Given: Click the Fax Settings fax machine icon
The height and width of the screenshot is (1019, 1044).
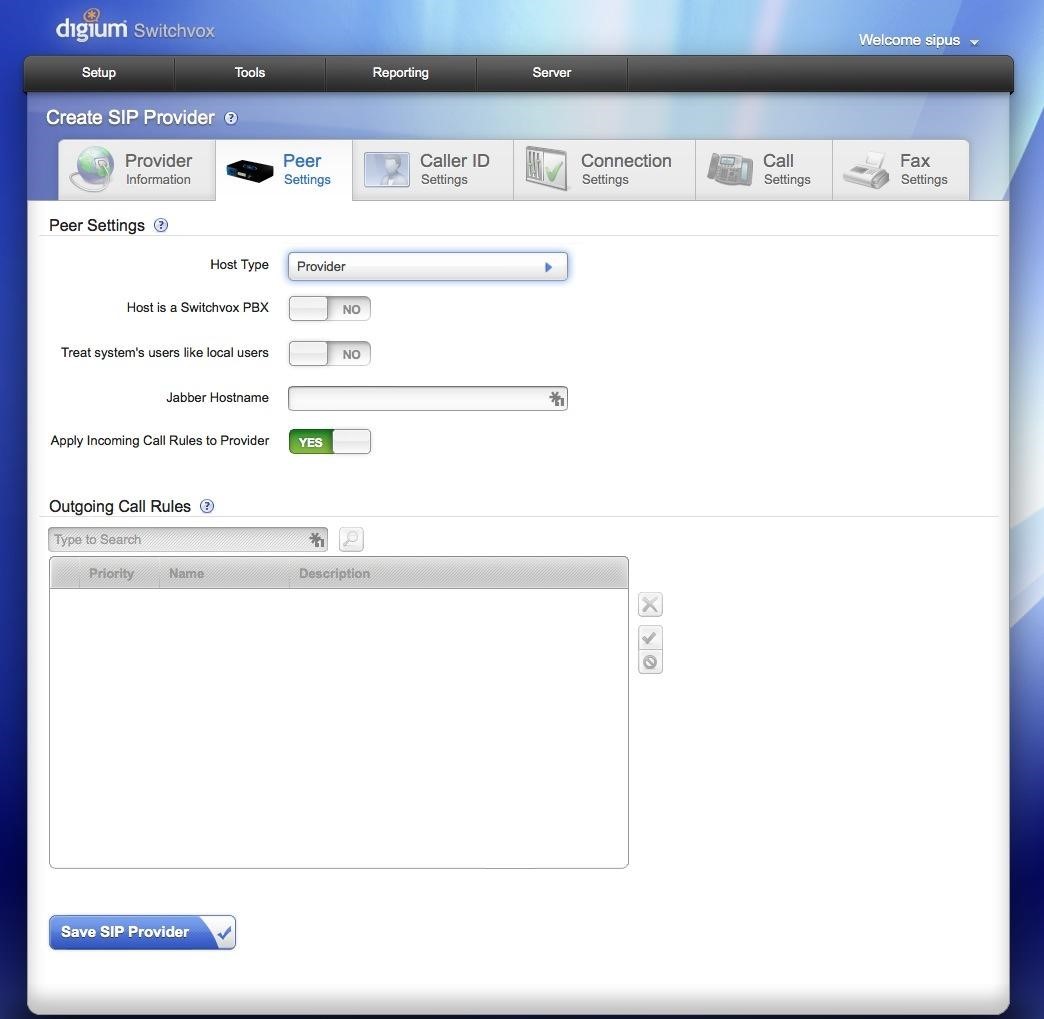Looking at the screenshot, I should (x=866, y=170).
